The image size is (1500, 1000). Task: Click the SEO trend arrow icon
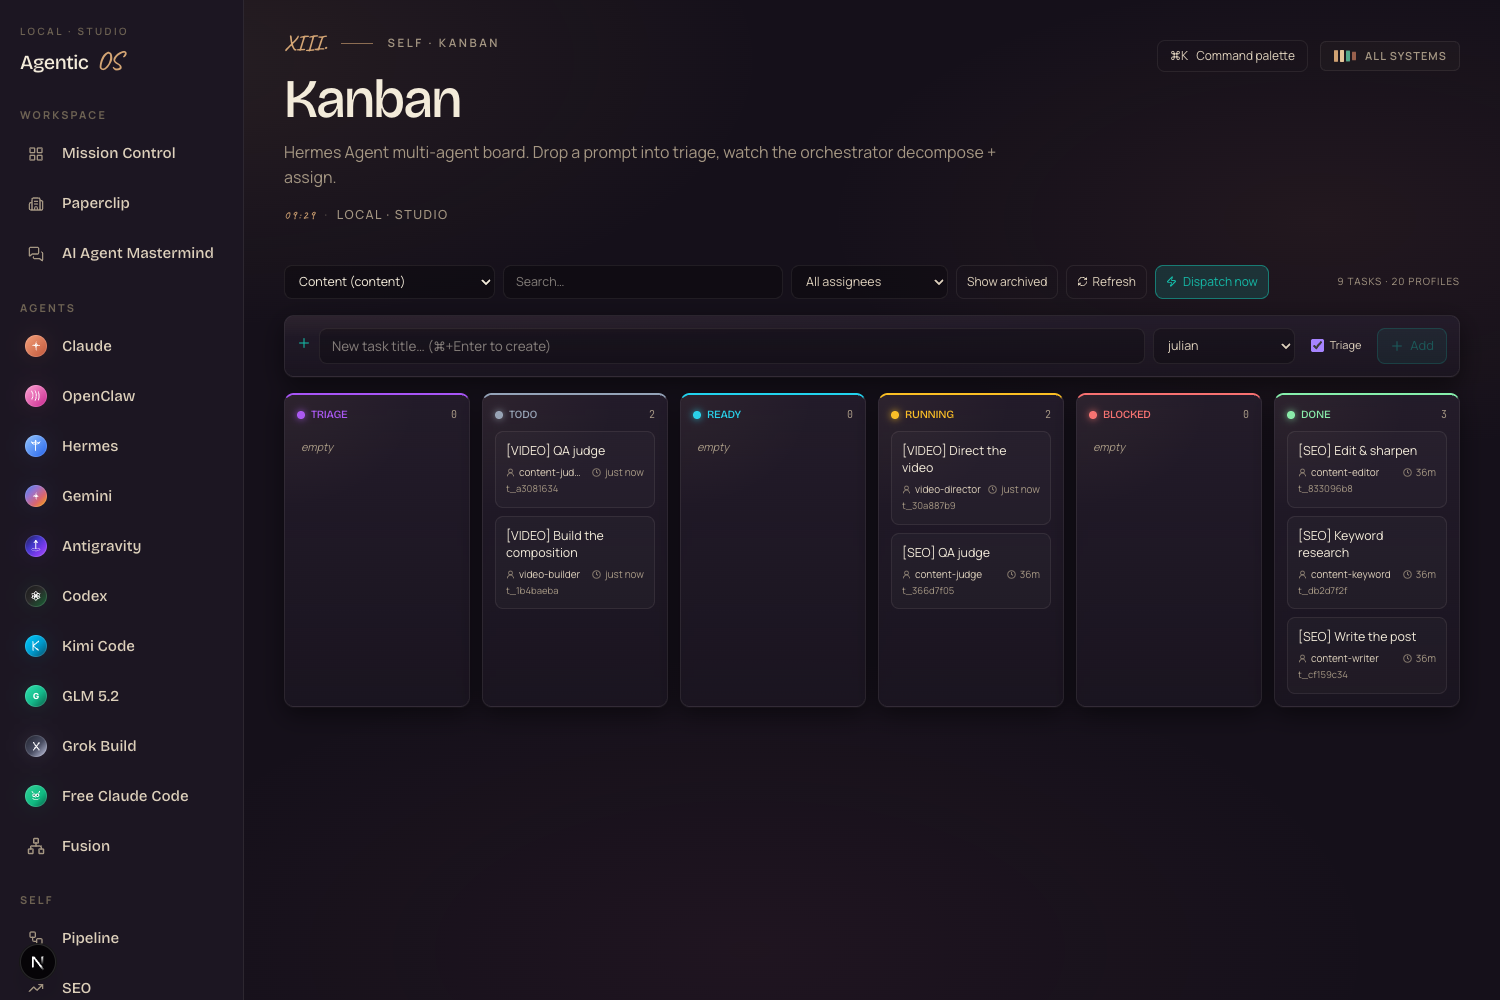[x=36, y=988]
